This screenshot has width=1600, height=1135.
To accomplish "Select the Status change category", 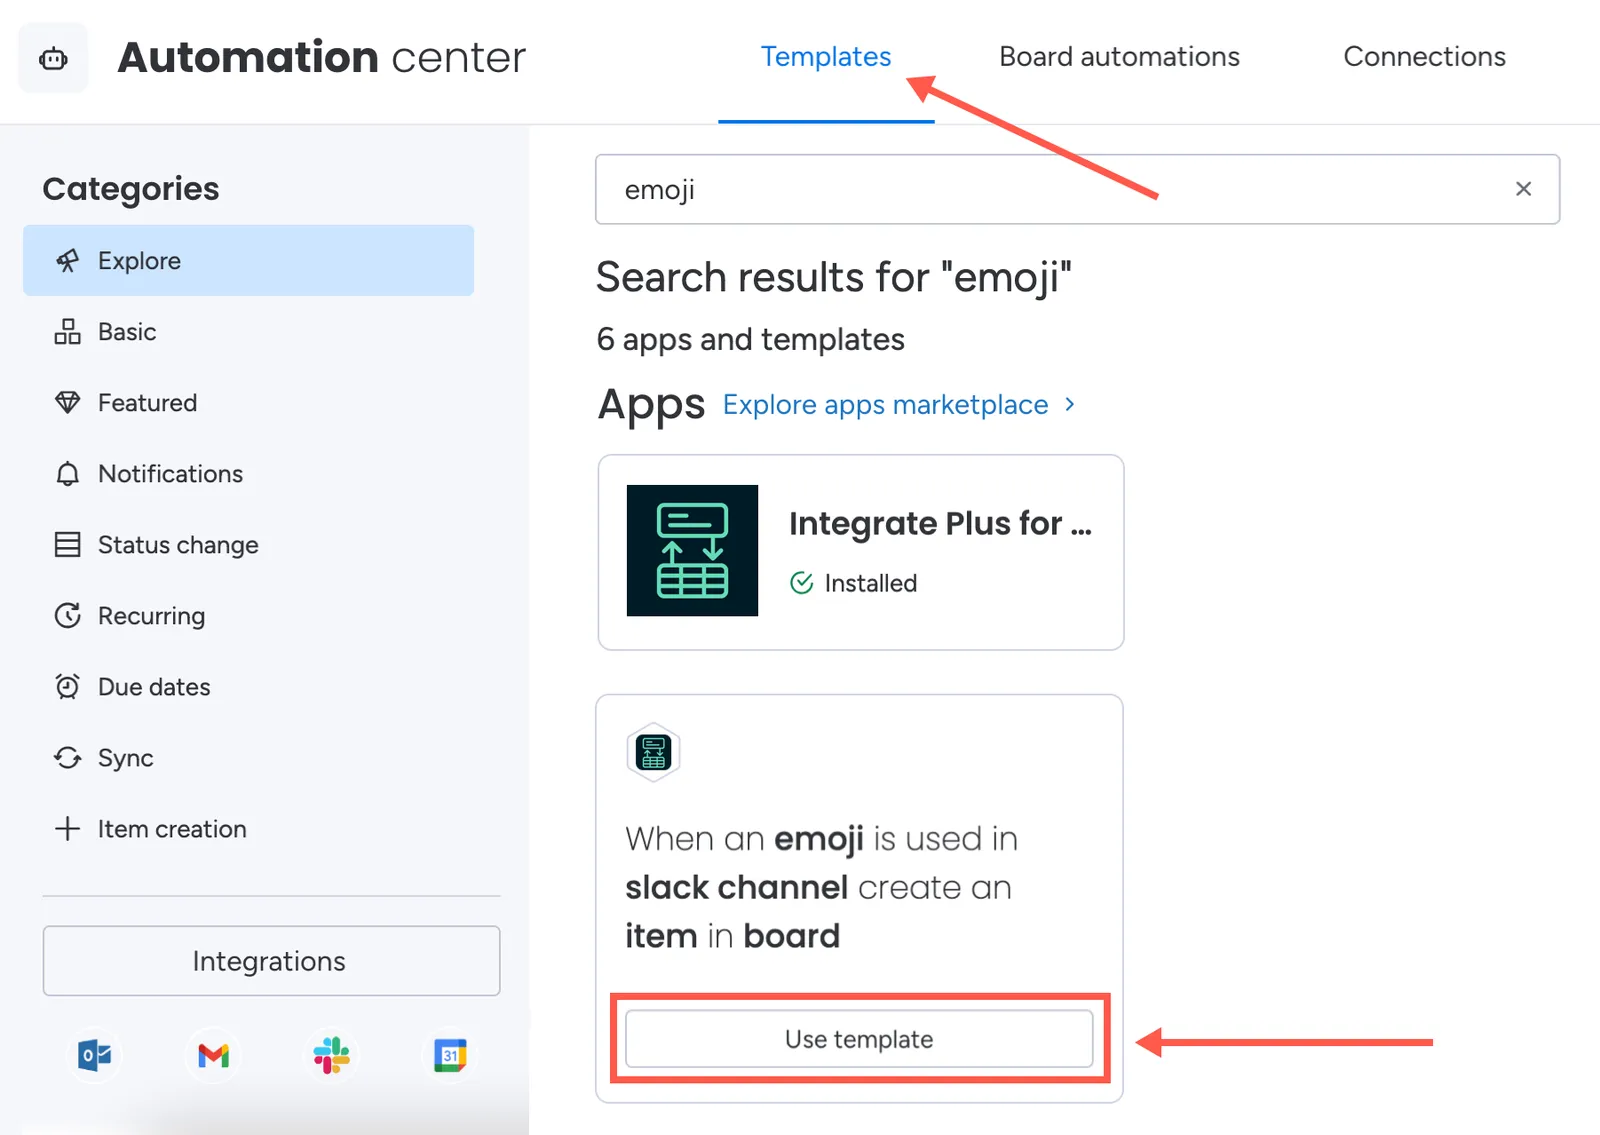I will 248,545.
